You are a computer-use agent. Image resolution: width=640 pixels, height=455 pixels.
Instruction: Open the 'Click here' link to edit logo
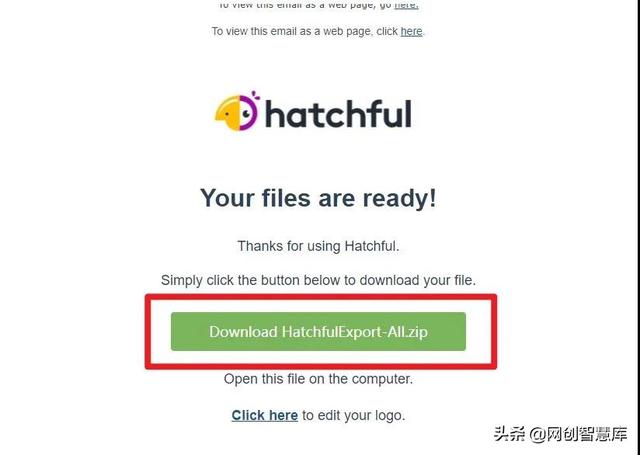tap(264, 415)
